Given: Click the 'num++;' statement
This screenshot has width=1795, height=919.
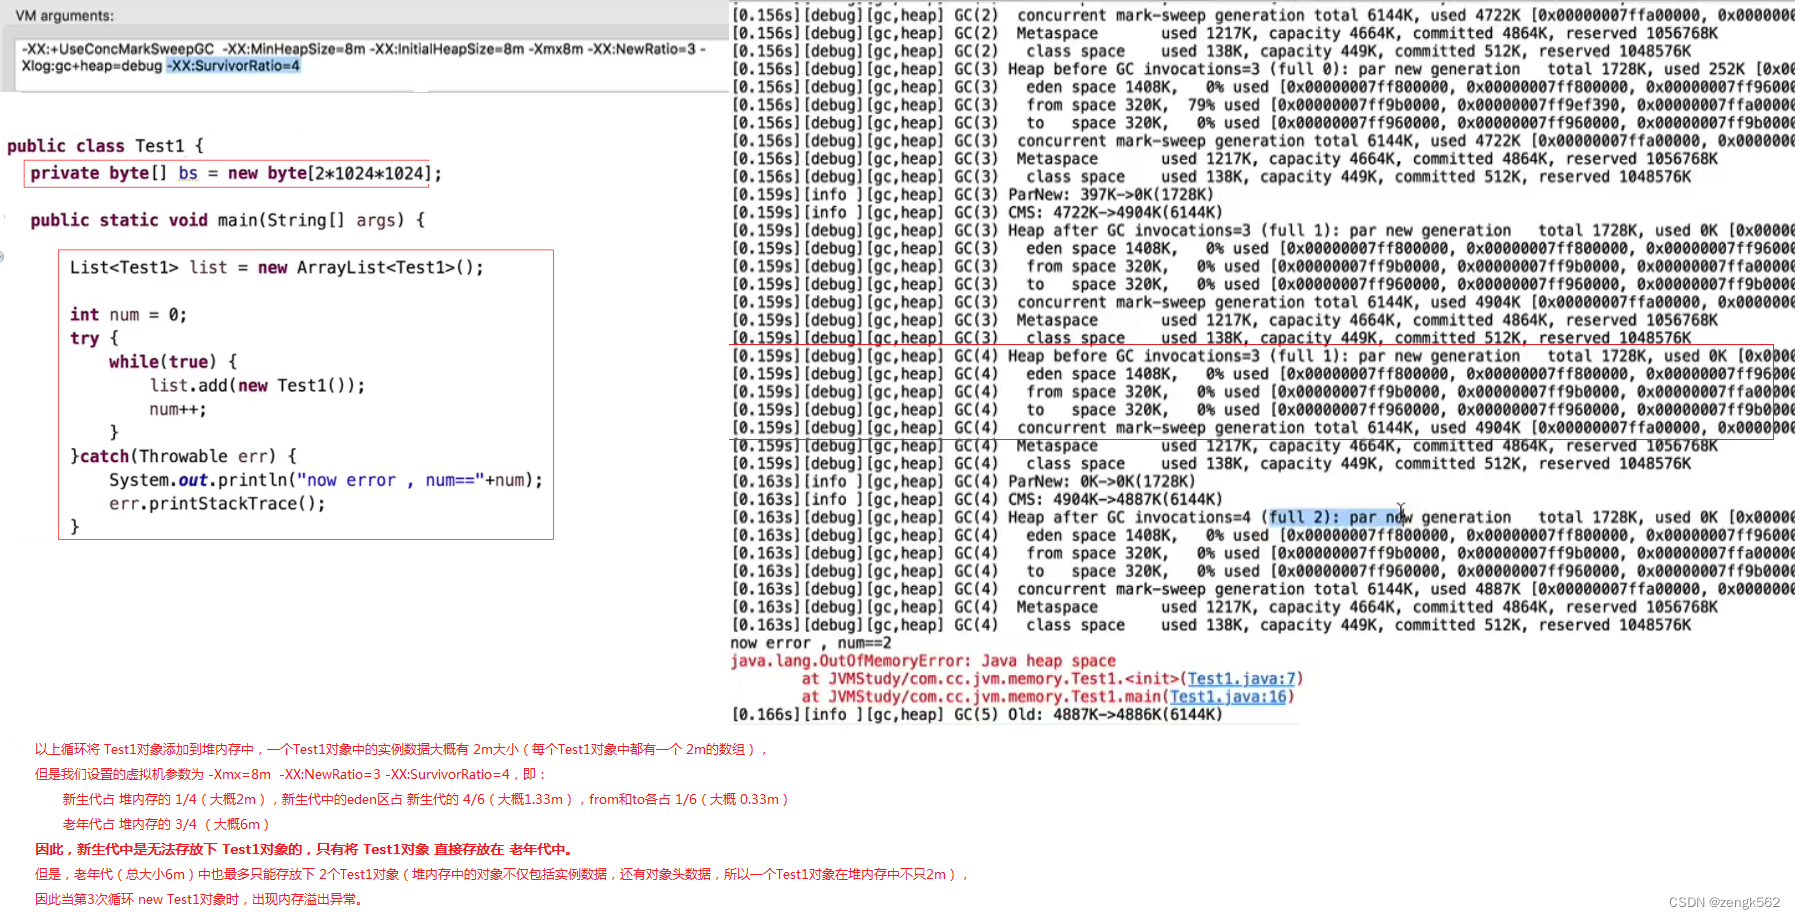Looking at the screenshot, I should pyautogui.click(x=178, y=410).
